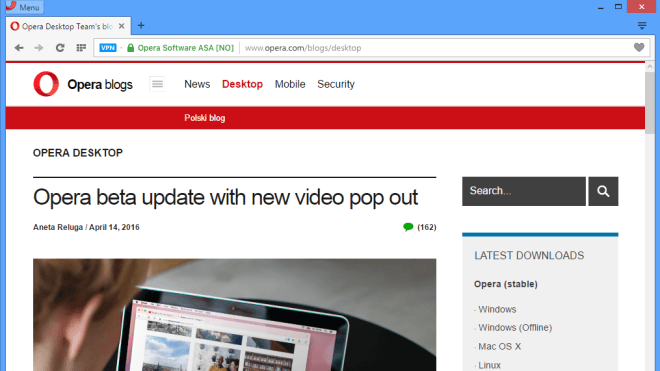This screenshot has height=371, width=660.
Task: Submit search with magnifier button
Action: pyautogui.click(x=603, y=191)
